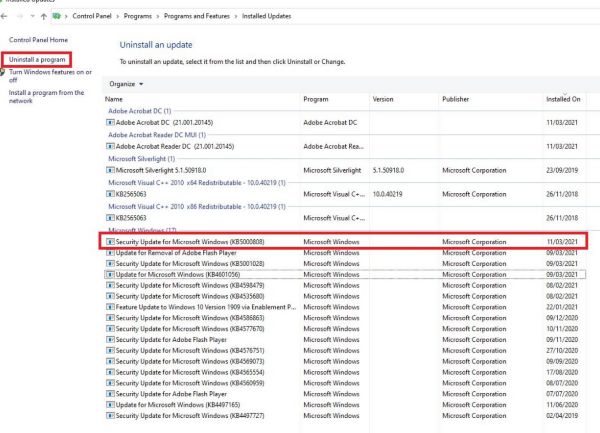Sort list by Installed On column
600x433 pixels.
(x=563, y=99)
